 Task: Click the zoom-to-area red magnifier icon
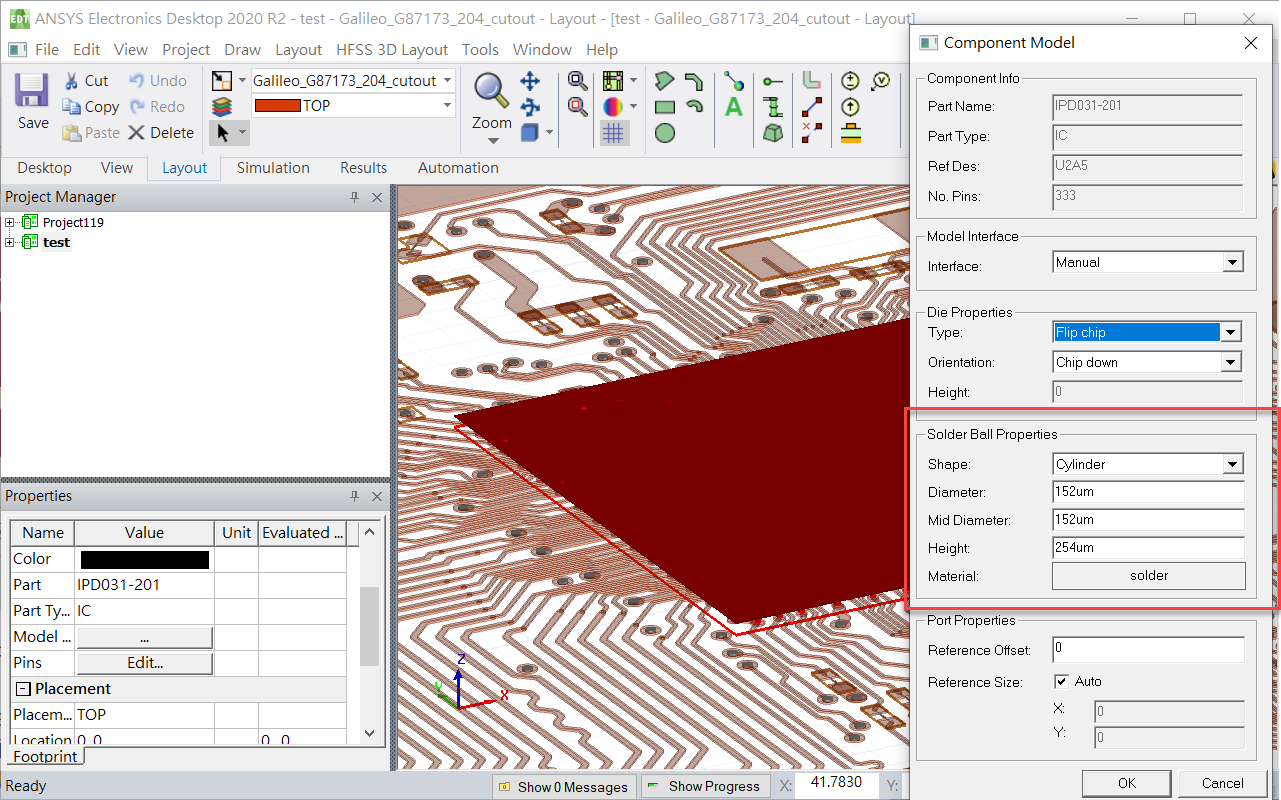pos(577,106)
